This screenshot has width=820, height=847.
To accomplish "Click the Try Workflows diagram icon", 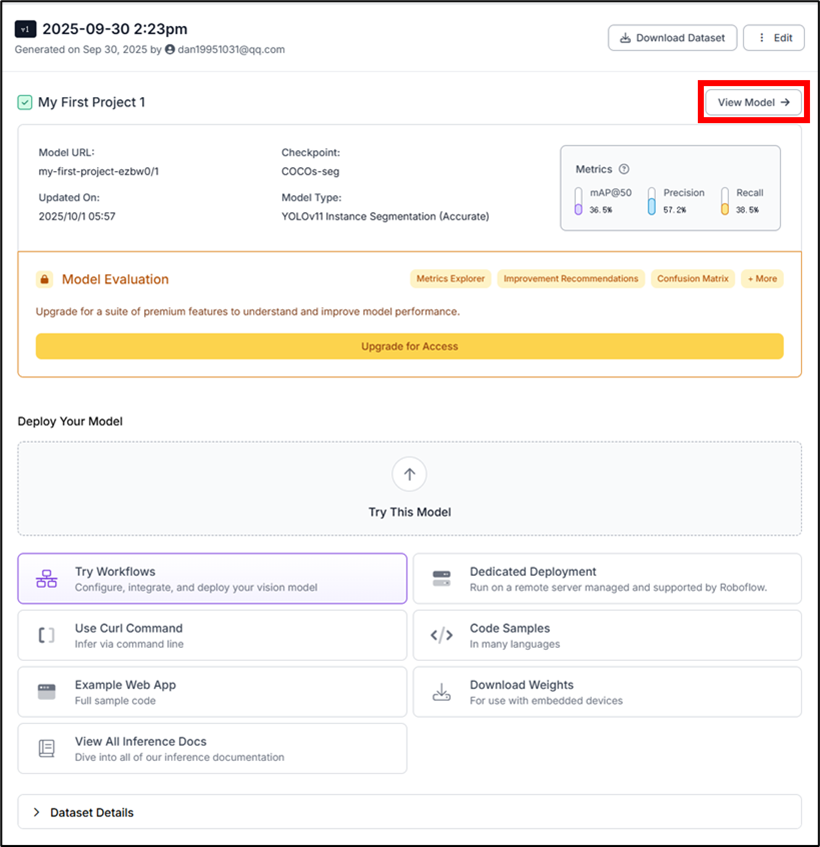I will [x=46, y=579].
